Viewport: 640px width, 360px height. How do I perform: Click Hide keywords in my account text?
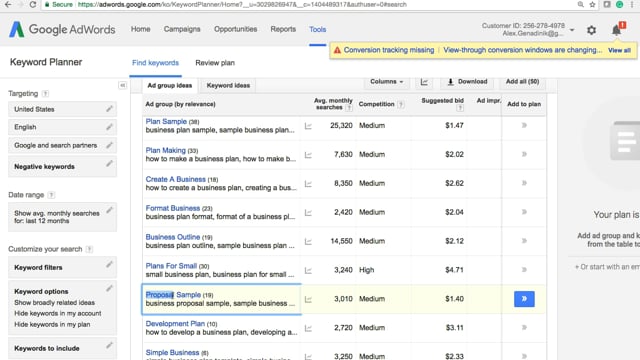[58, 313]
